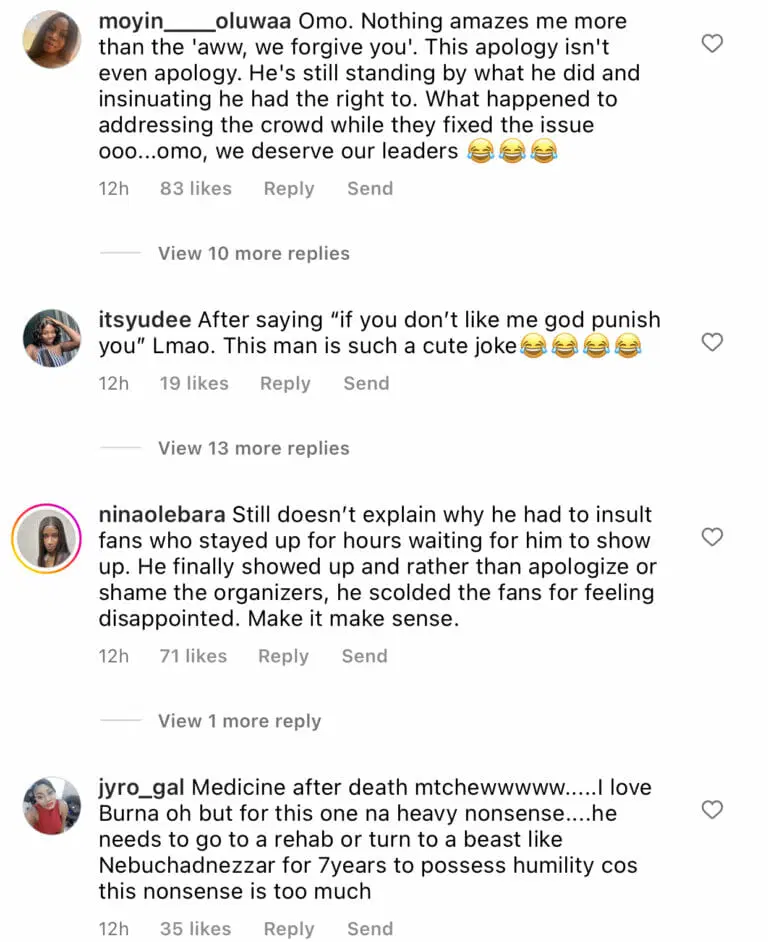Expand View 10 more replies
This screenshot has width=768, height=942.
click(253, 254)
